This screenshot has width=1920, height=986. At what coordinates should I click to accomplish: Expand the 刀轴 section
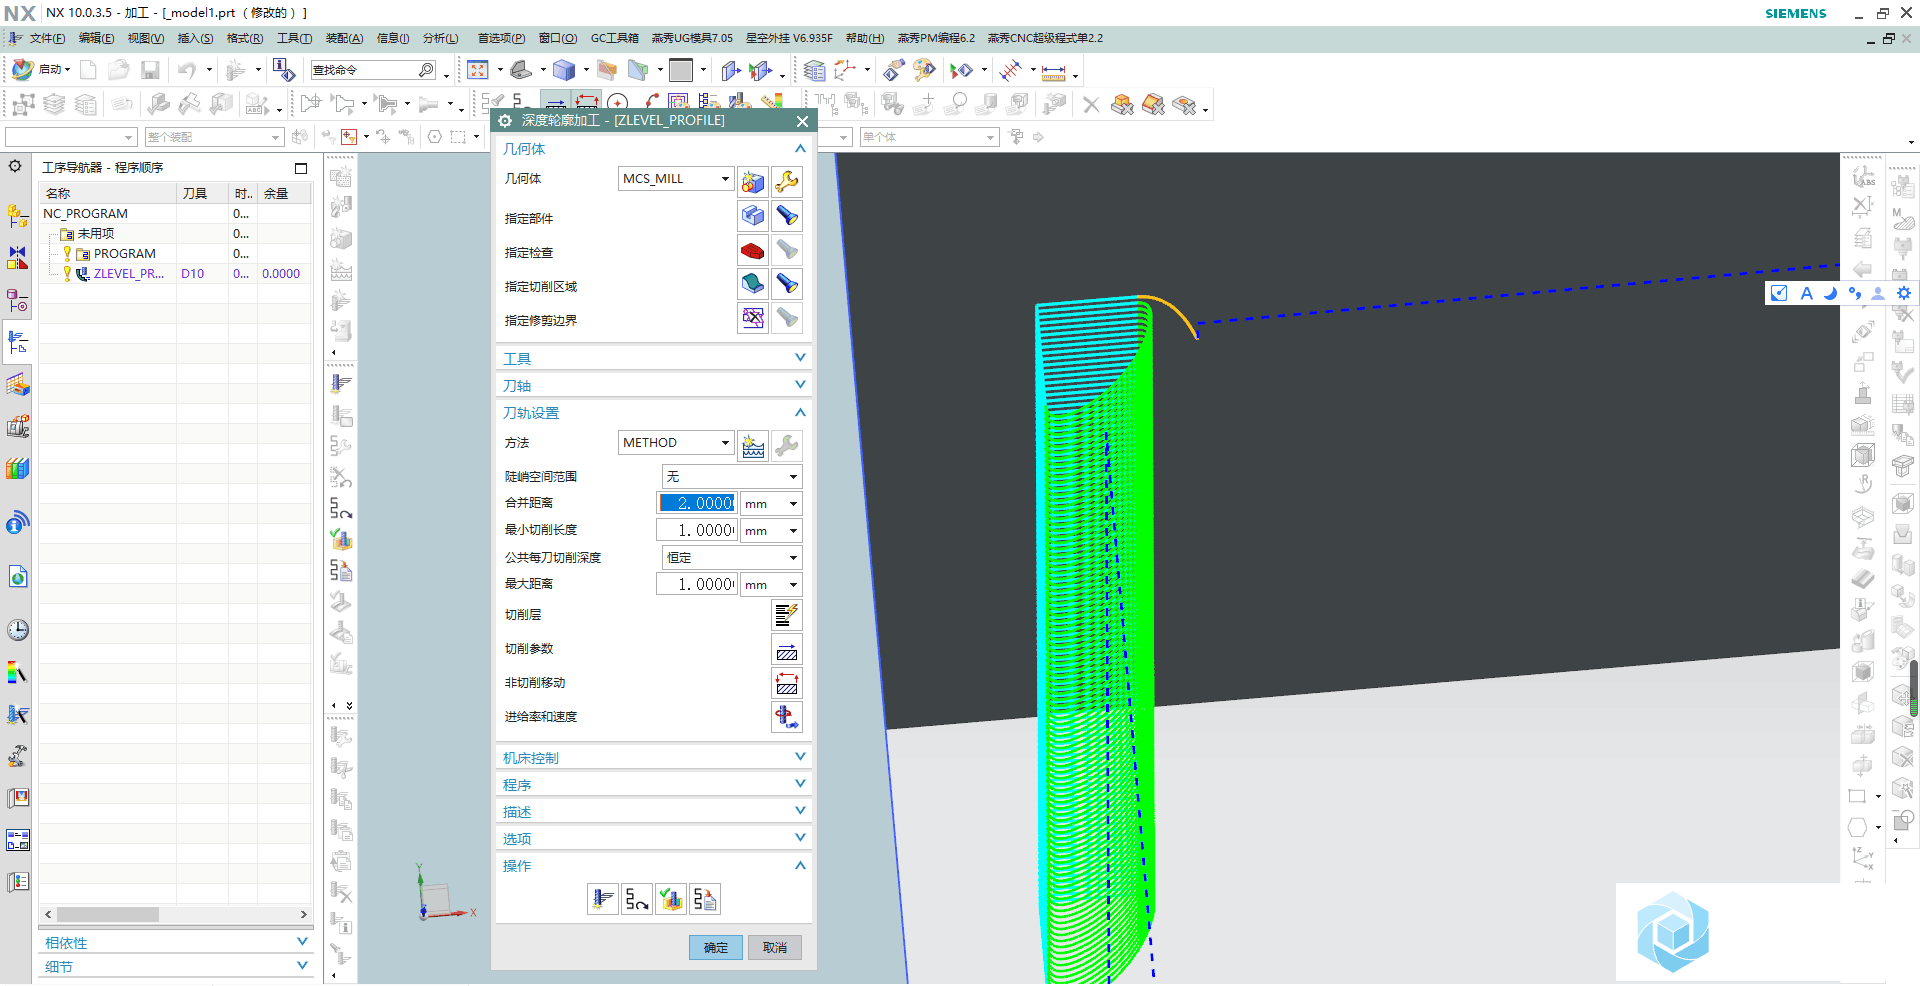[800, 385]
